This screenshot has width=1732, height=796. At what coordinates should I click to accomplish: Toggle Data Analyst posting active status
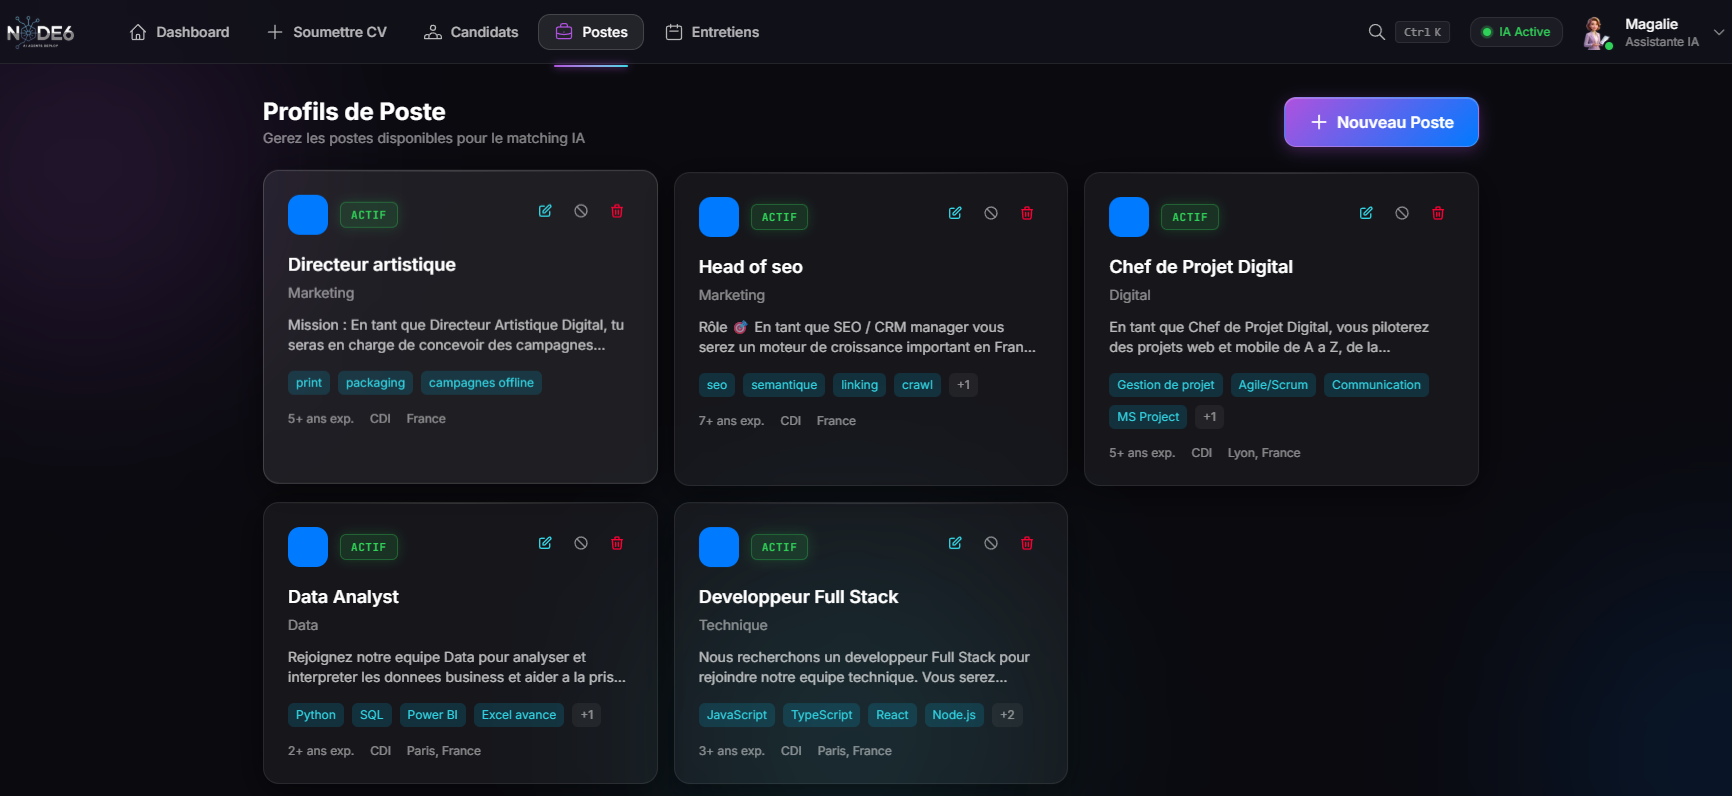pos(581,543)
